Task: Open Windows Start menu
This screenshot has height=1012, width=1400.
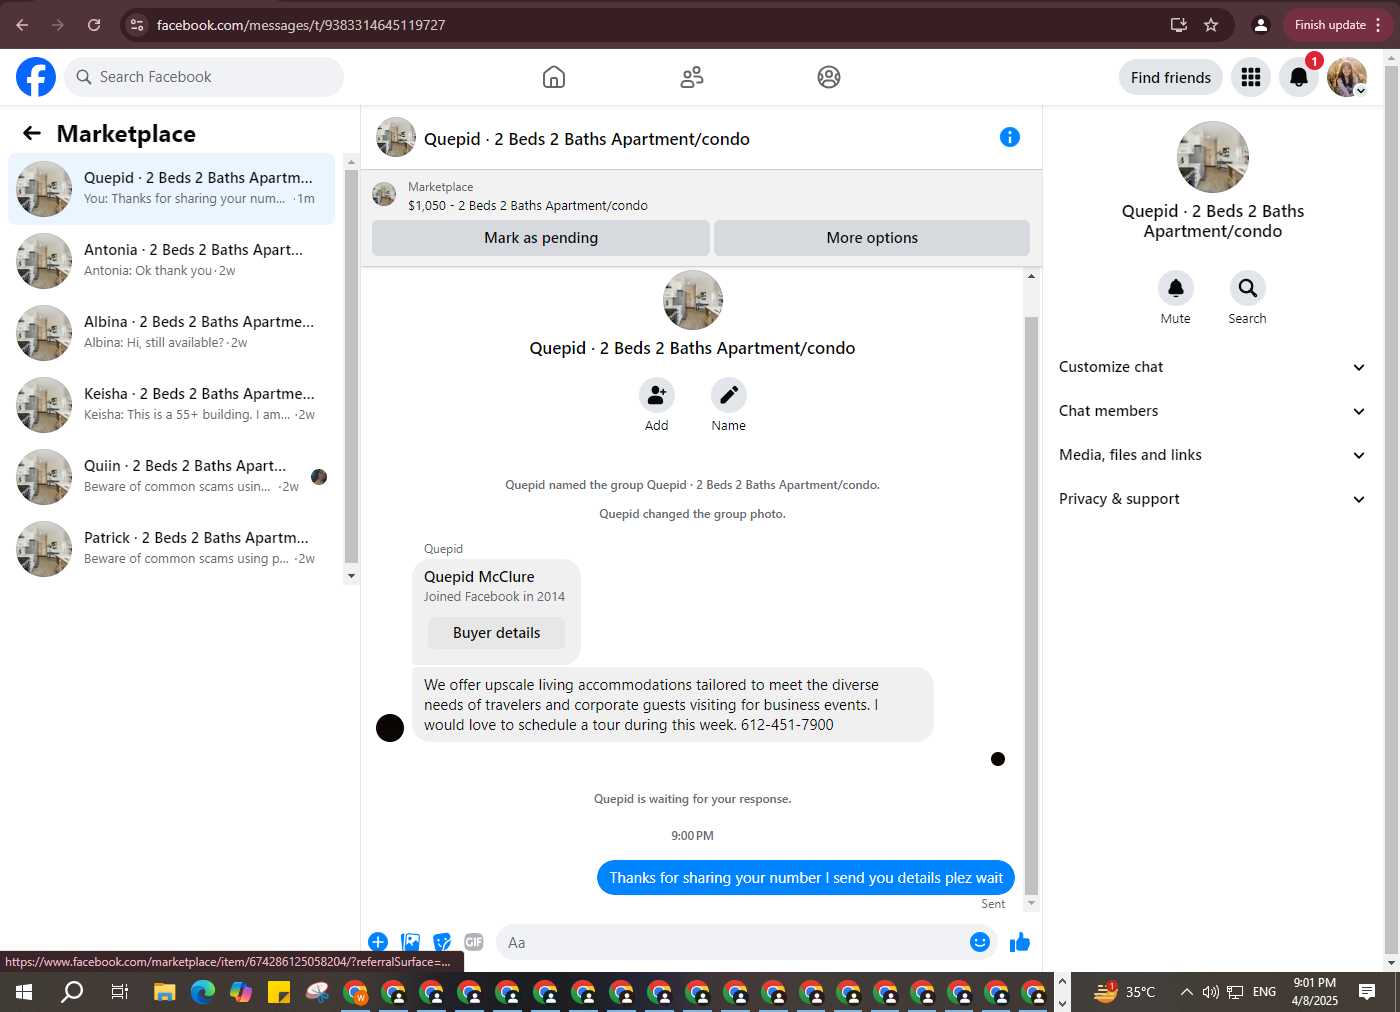Action: pyautogui.click(x=24, y=992)
